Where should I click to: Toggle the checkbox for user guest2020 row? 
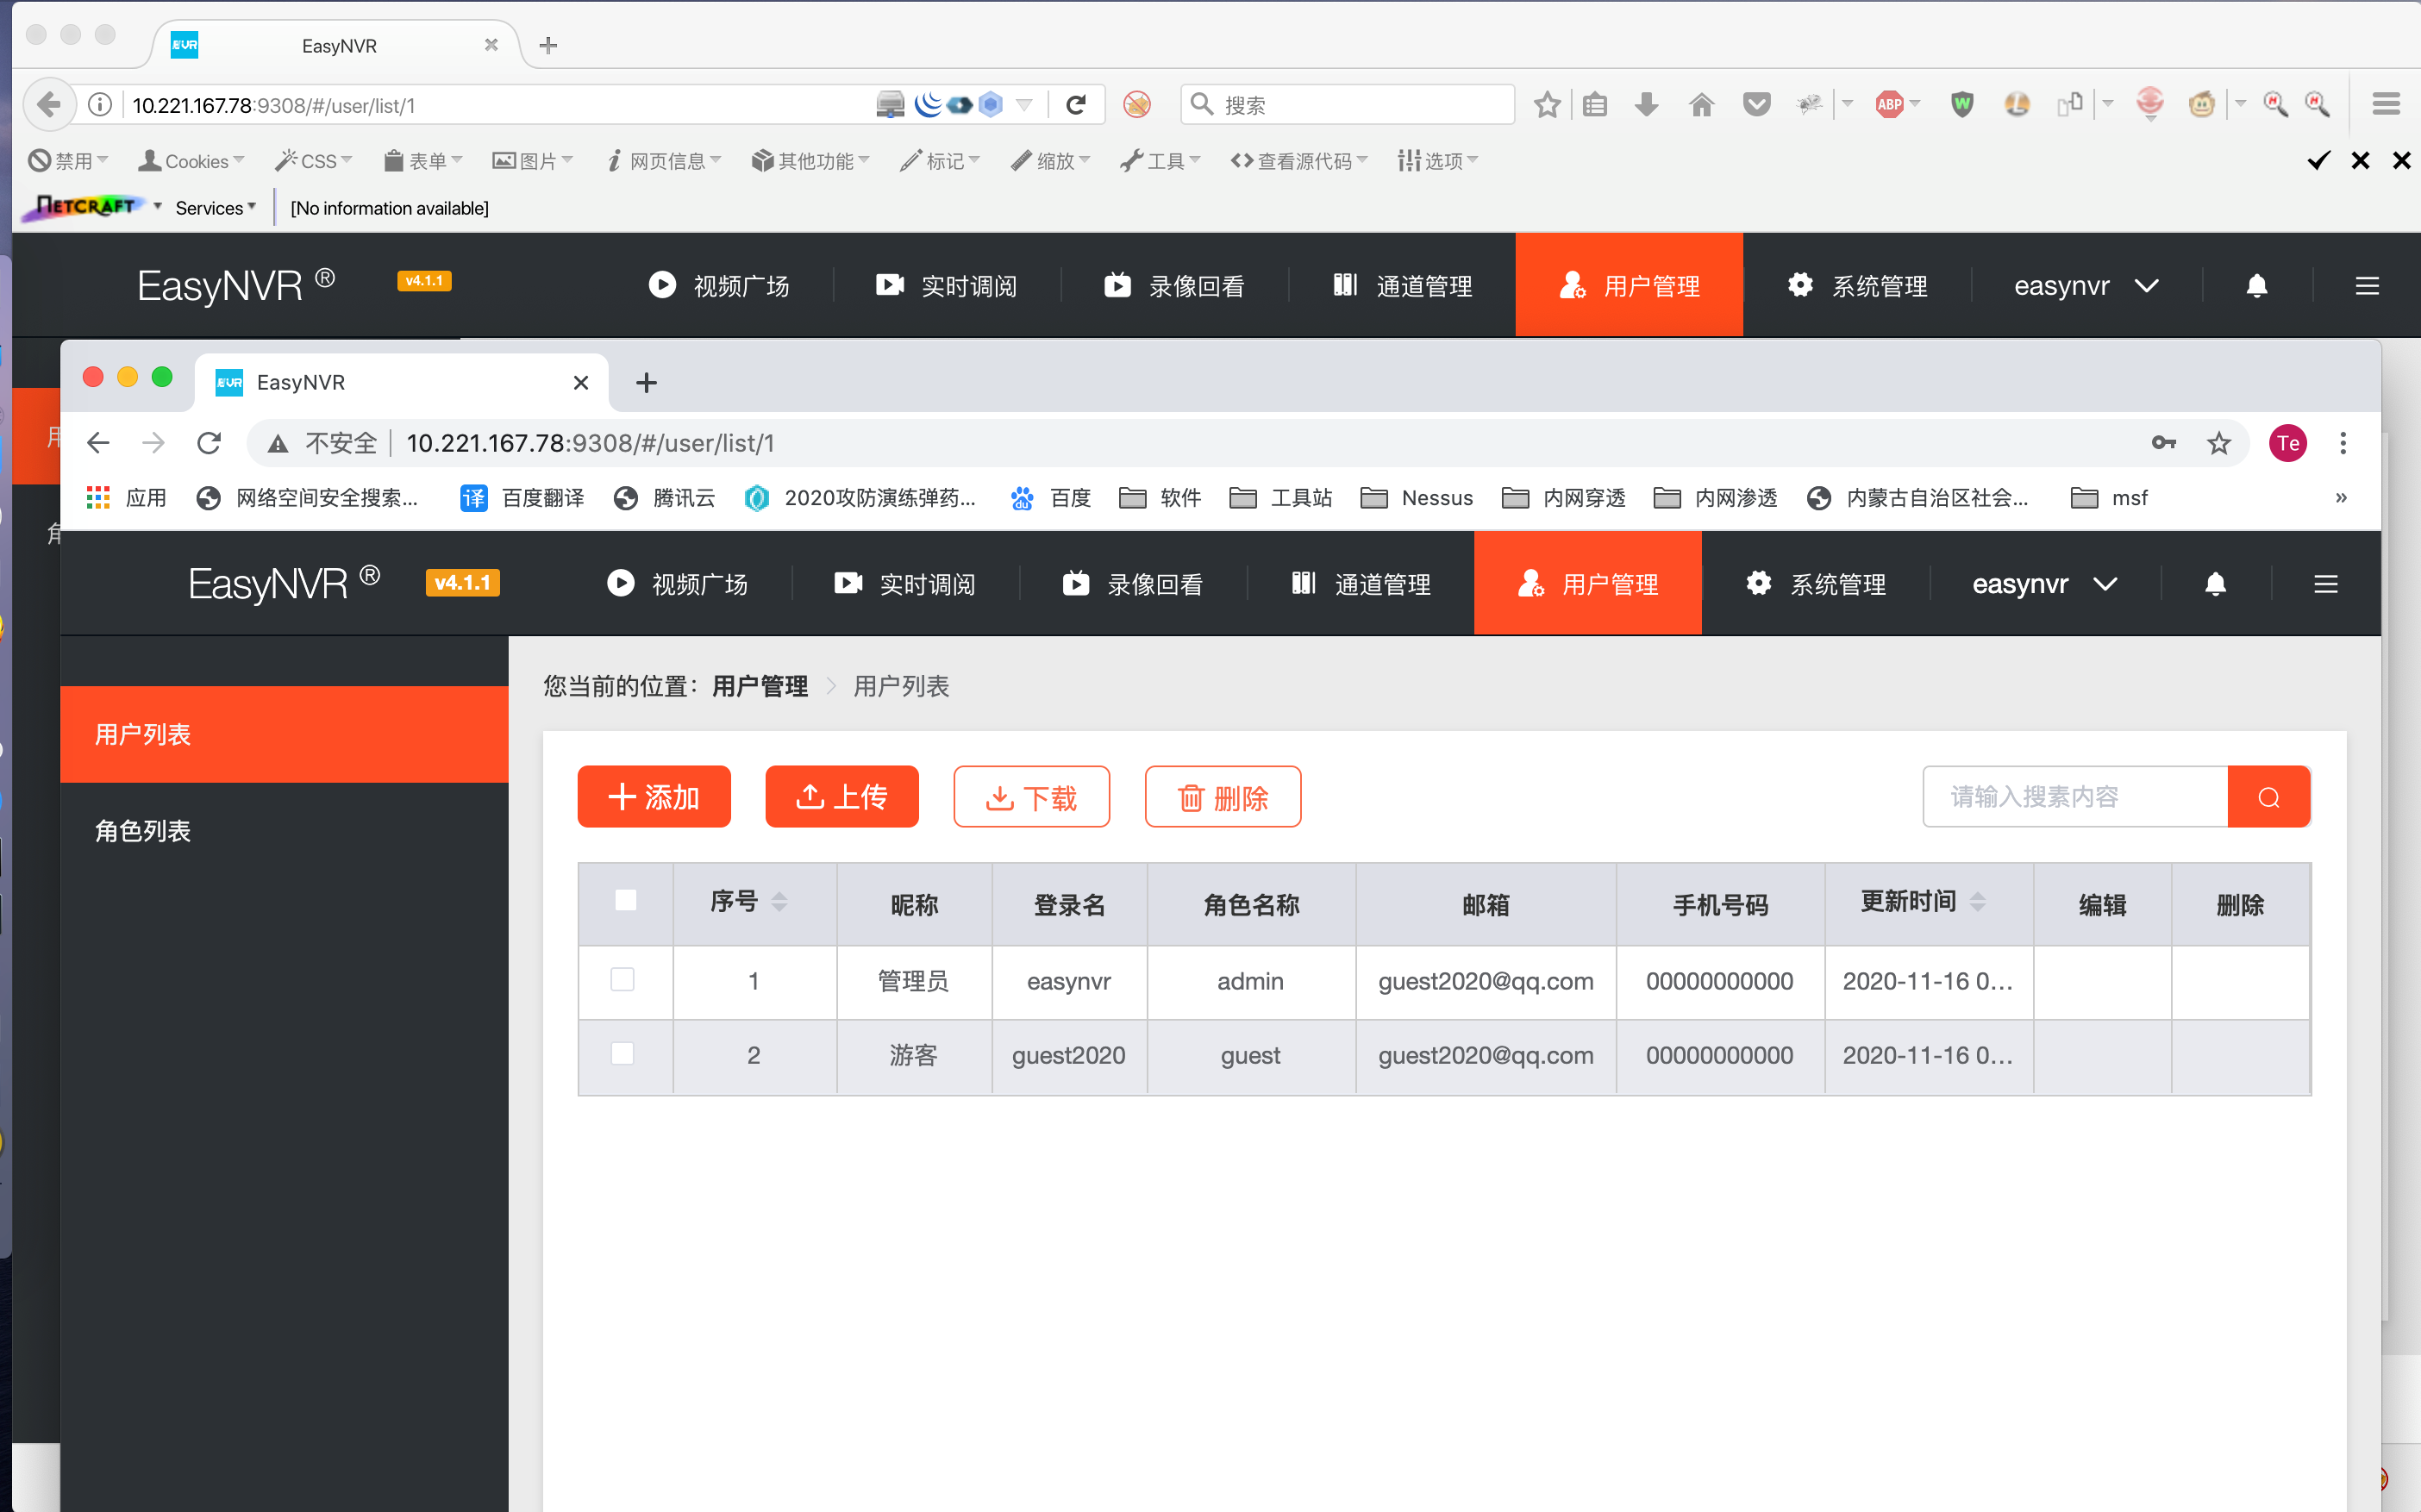click(622, 1053)
